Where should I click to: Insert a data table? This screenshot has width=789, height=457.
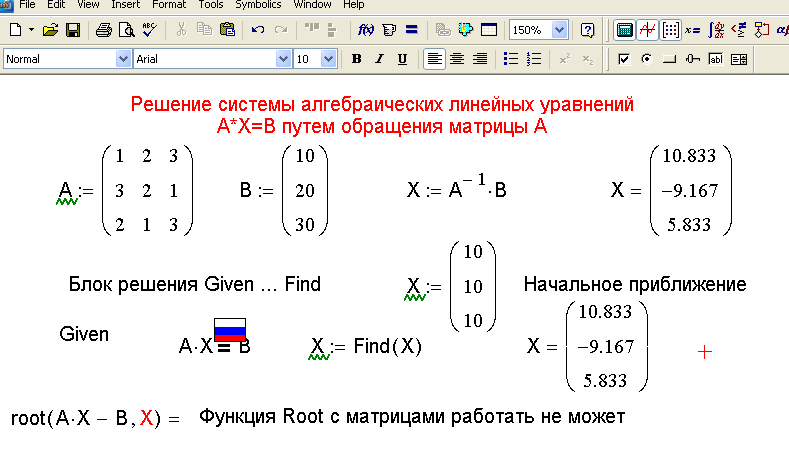pos(489,30)
